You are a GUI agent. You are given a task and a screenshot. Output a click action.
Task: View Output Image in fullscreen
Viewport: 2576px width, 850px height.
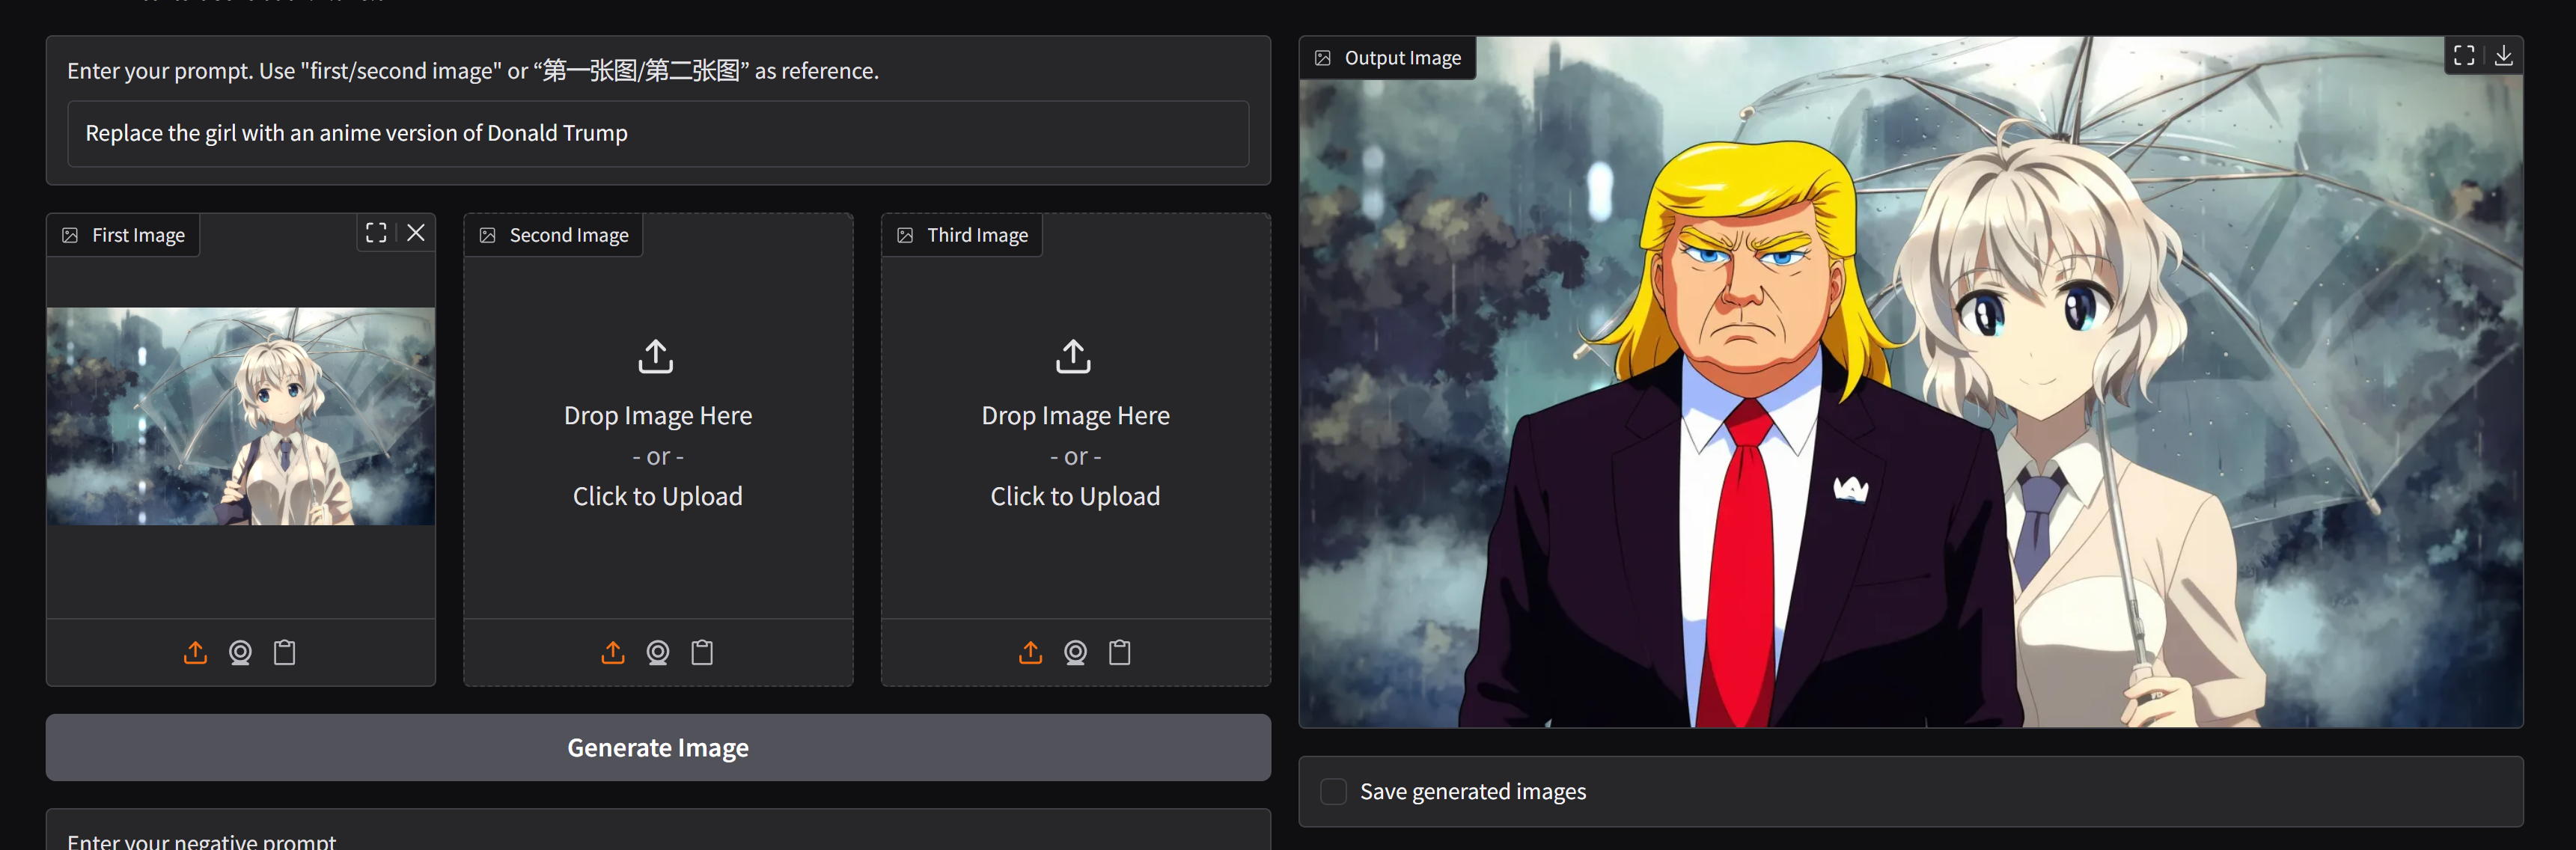2464,55
